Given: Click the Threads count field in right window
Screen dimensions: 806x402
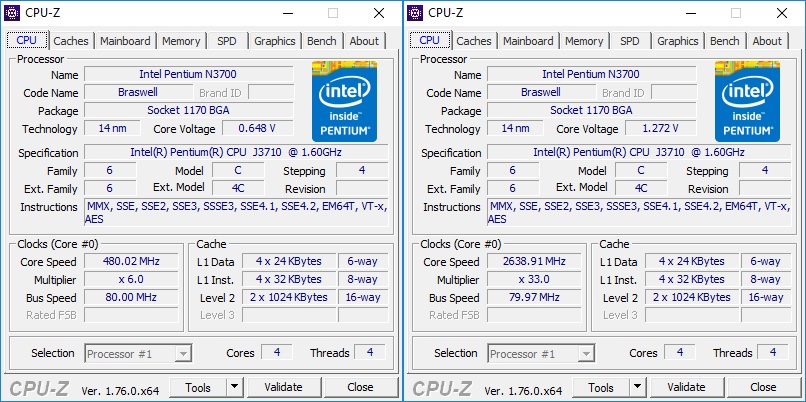Looking at the screenshot, I should click(773, 353).
